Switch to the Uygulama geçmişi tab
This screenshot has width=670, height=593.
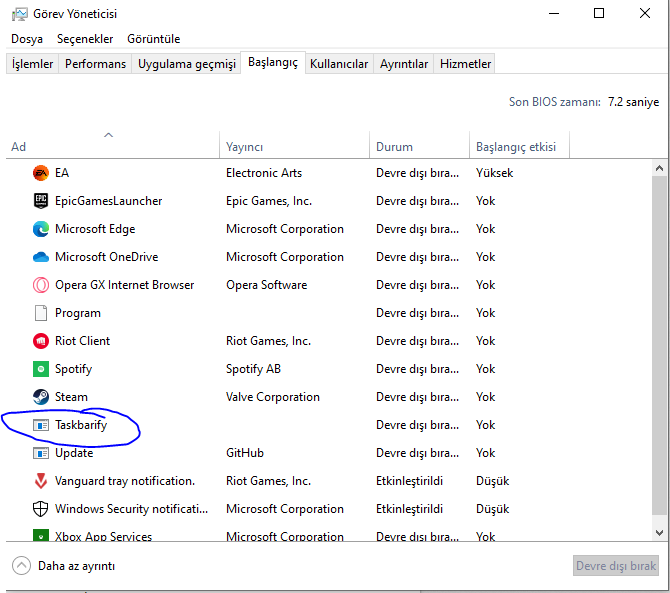pos(187,64)
